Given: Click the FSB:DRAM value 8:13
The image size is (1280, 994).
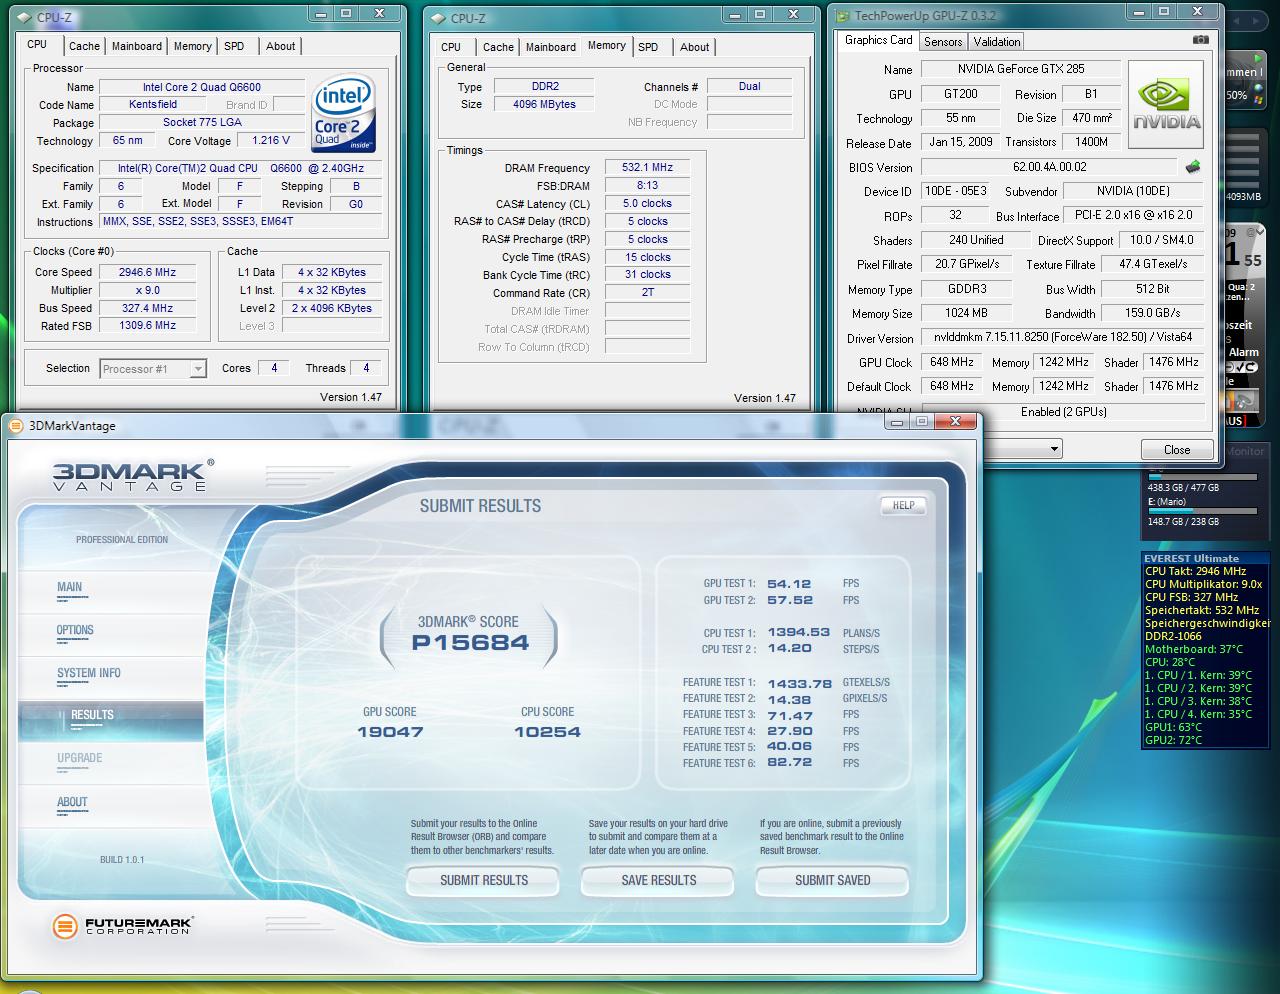Looking at the screenshot, I should (647, 186).
